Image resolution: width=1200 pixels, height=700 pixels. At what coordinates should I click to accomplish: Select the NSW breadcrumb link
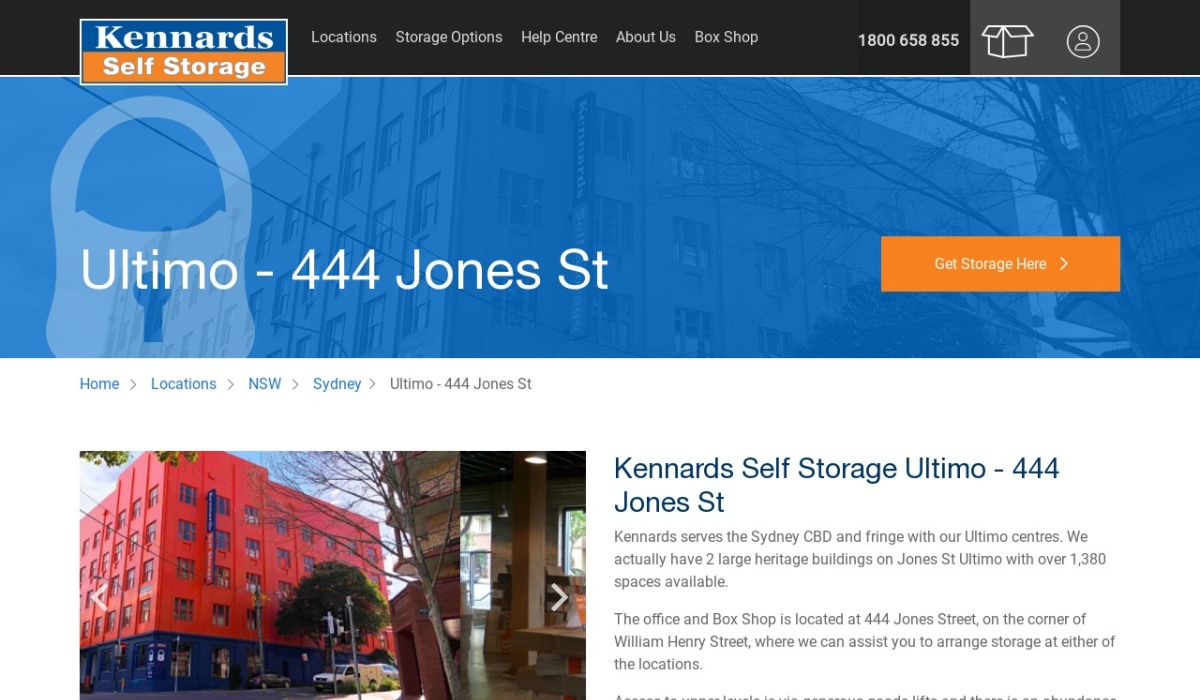(265, 384)
